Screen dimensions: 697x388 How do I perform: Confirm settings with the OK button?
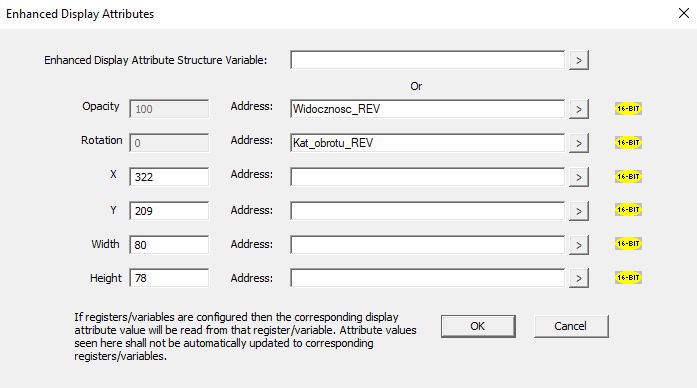pyautogui.click(x=478, y=326)
